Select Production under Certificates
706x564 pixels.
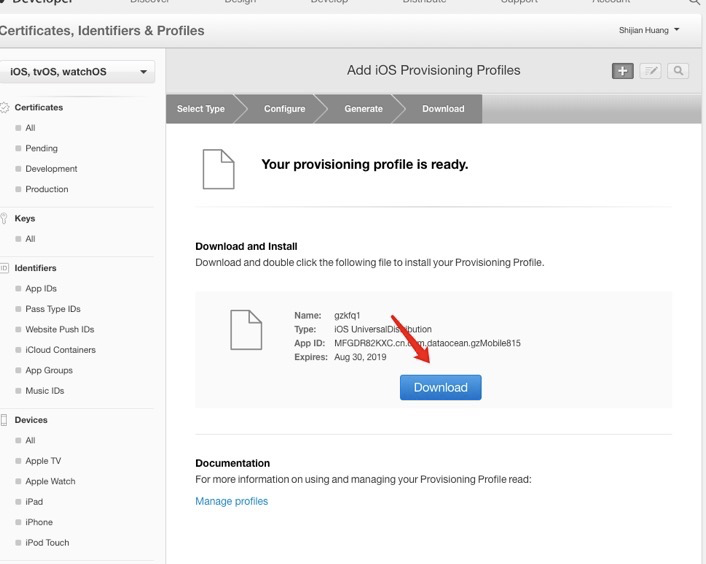tap(47, 189)
